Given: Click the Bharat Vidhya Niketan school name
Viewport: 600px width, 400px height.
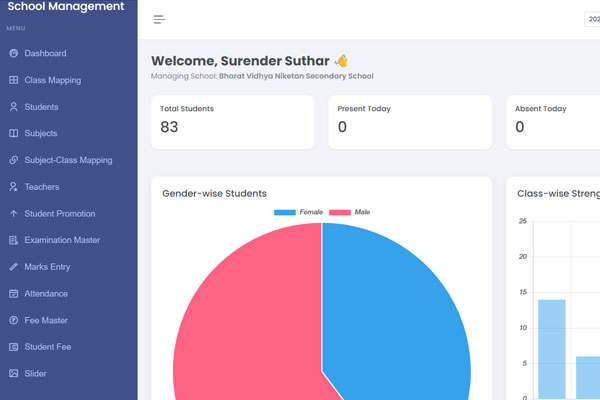Looking at the screenshot, I should pyautogui.click(x=296, y=76).
